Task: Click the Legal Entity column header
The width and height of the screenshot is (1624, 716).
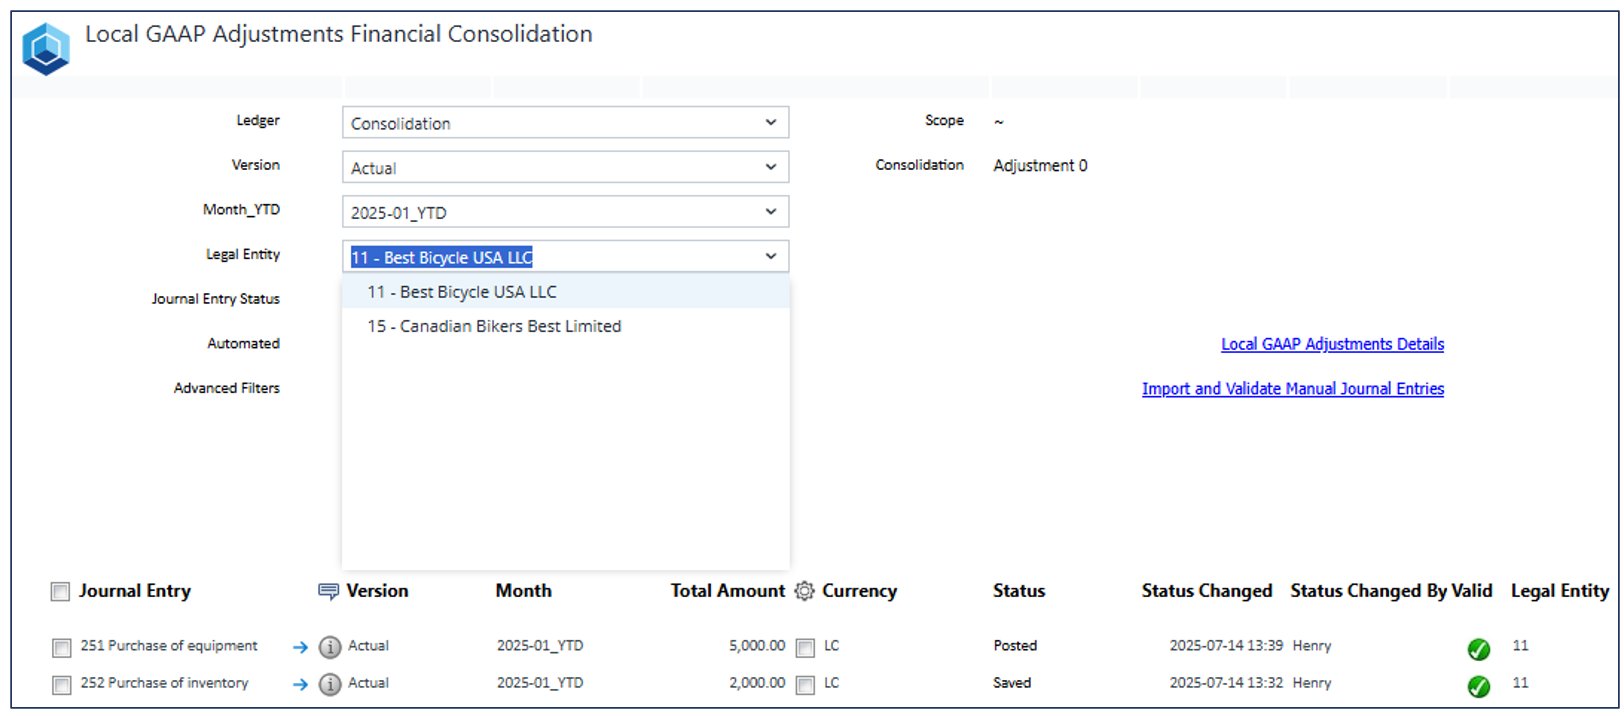Action: tap(1560, 591)
